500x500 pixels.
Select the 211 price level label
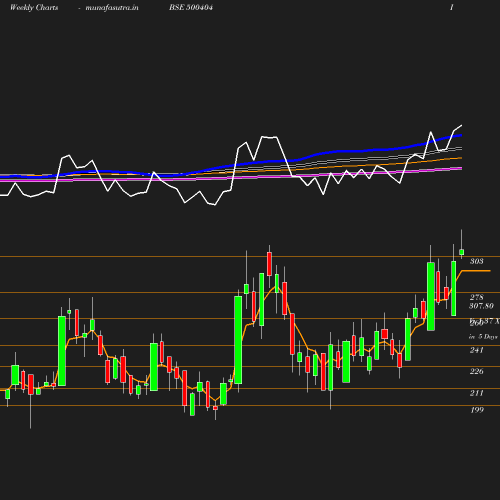coord(476,393)
